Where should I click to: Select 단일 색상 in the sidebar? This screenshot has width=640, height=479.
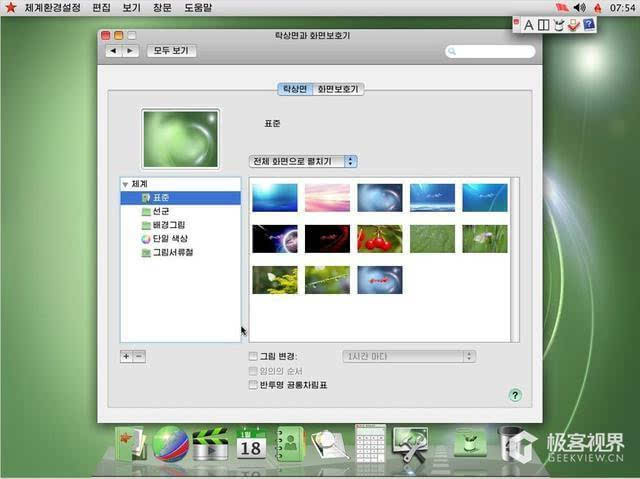168,239
